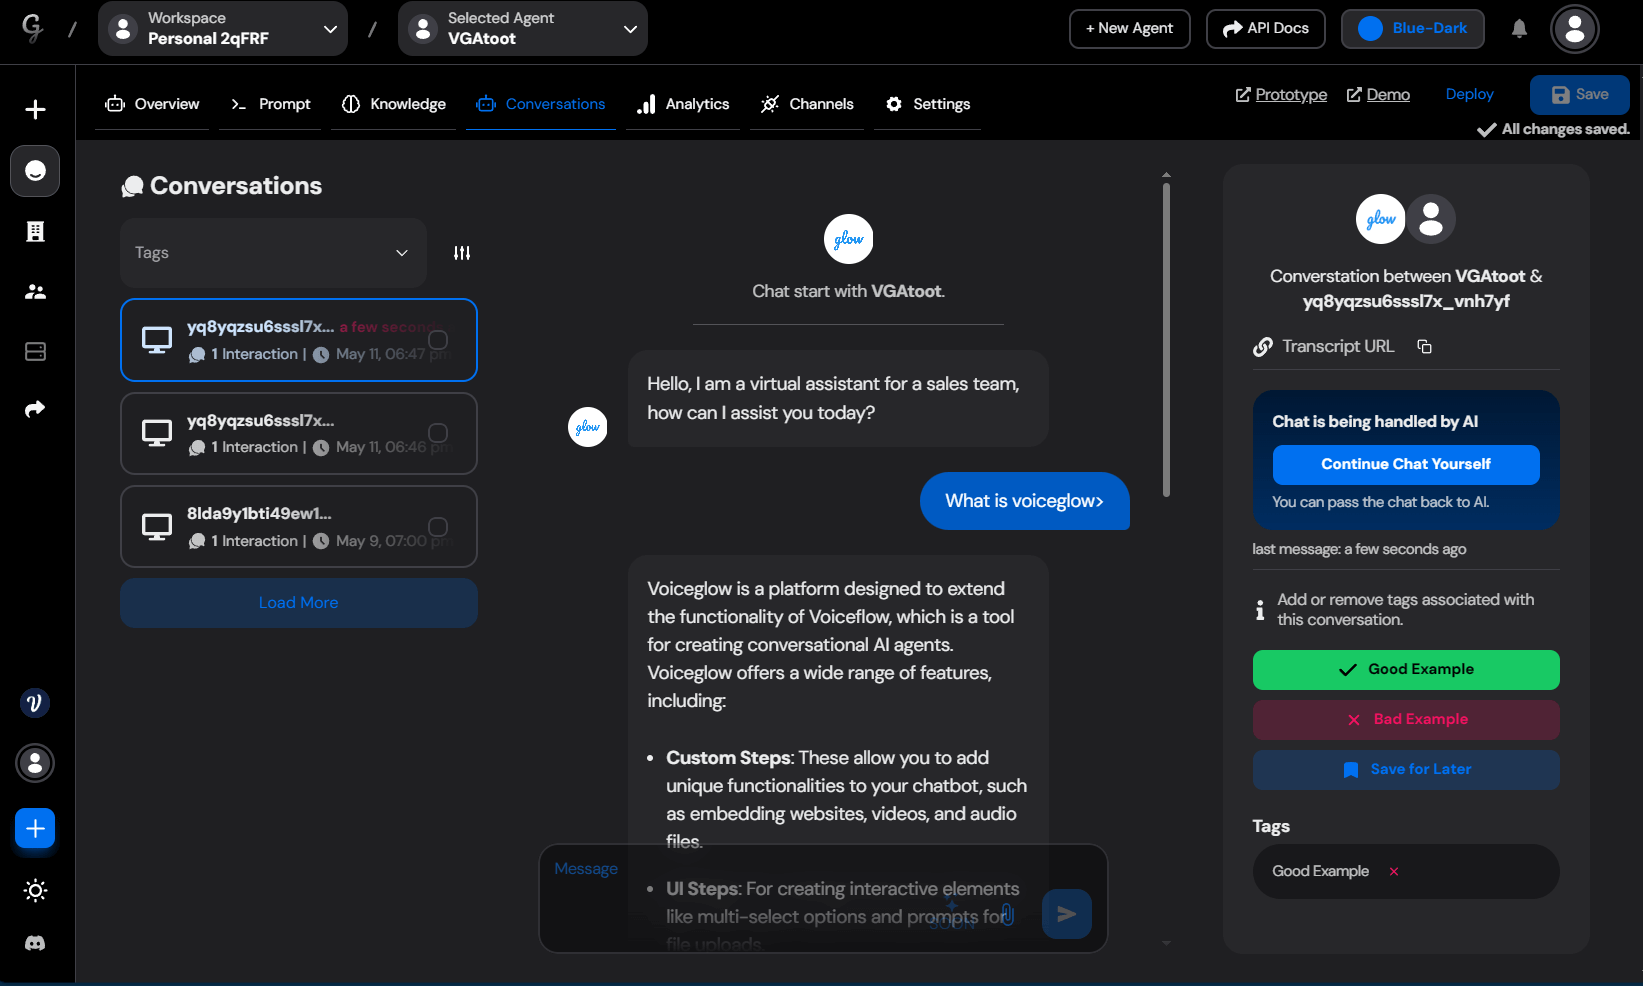Open the user profile icon in sidebar
1643x986 pixels.
35,763
